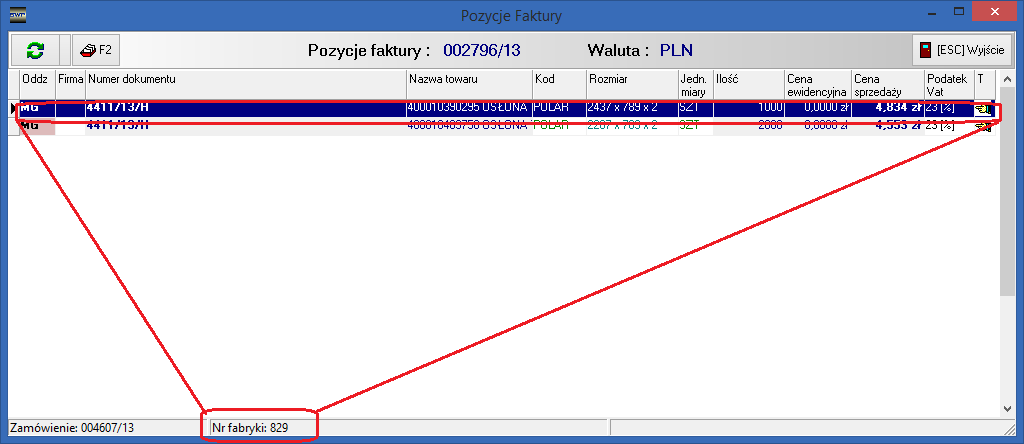
Task: Click the Podatek Vat column header
Action: (x=948, y=84)
